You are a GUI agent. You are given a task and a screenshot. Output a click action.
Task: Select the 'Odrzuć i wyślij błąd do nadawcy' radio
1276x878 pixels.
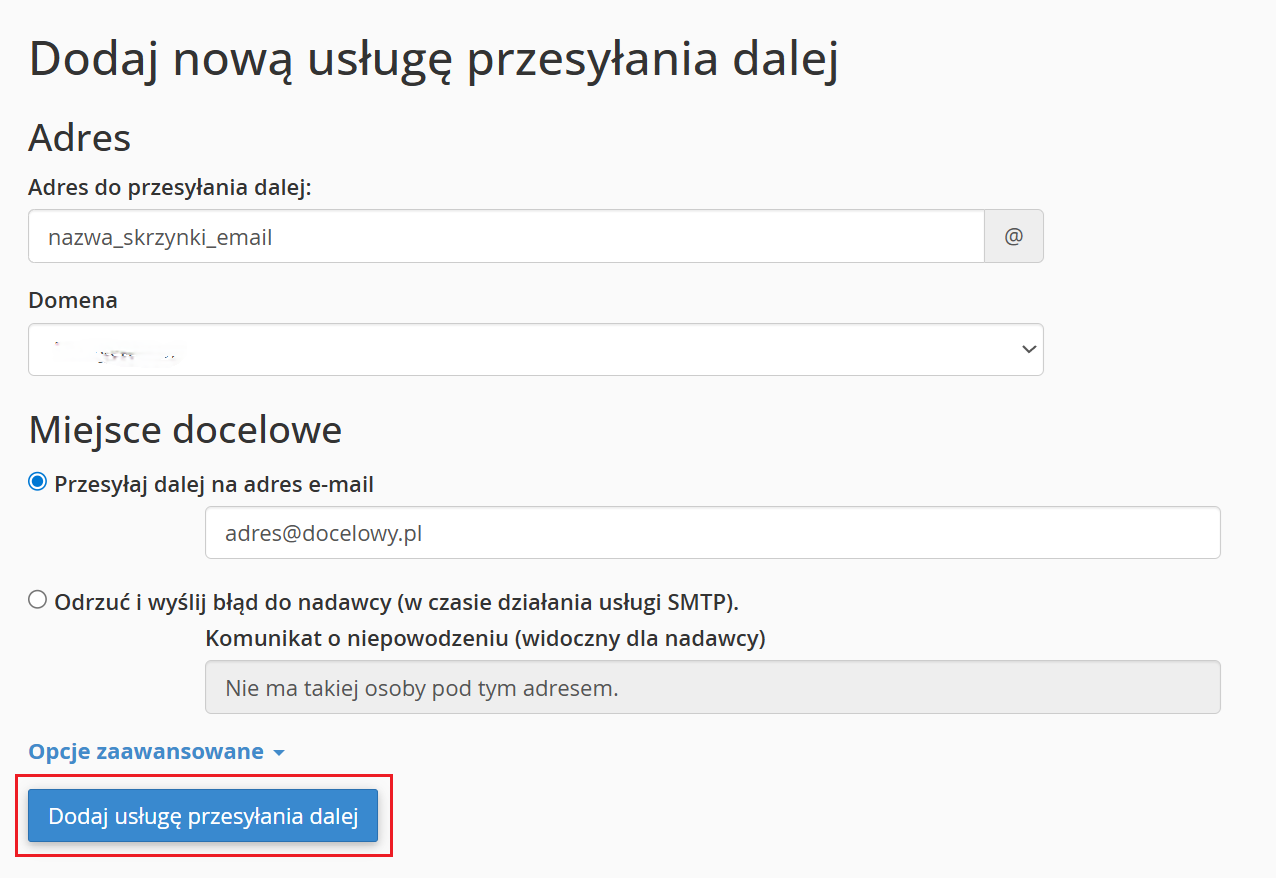coord(38,600)
